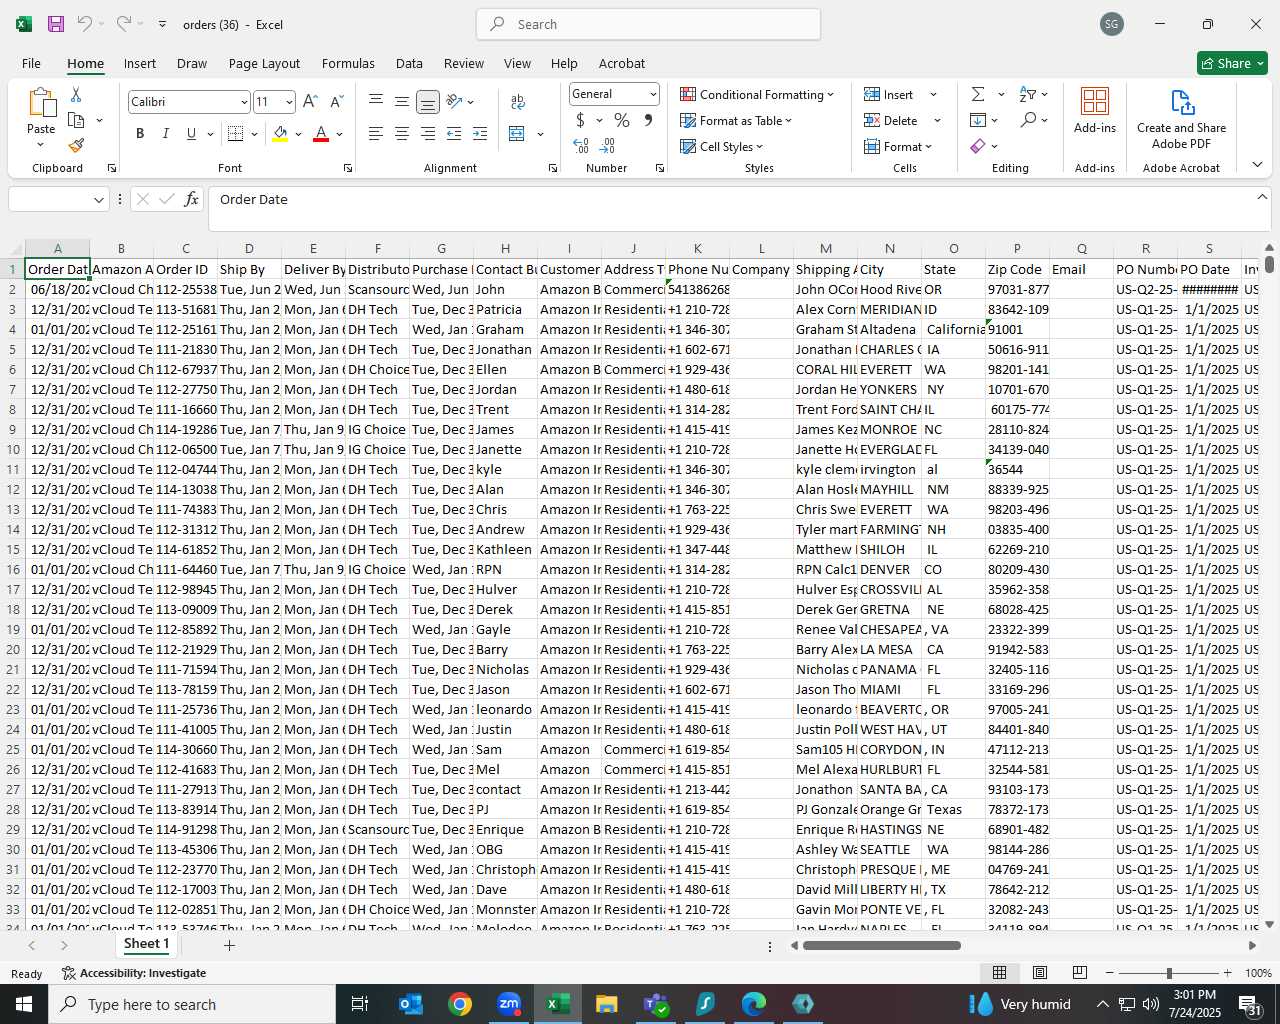Click Create and Share Adobe PDF
Screen dimensions: 1280x1024
1181,119
